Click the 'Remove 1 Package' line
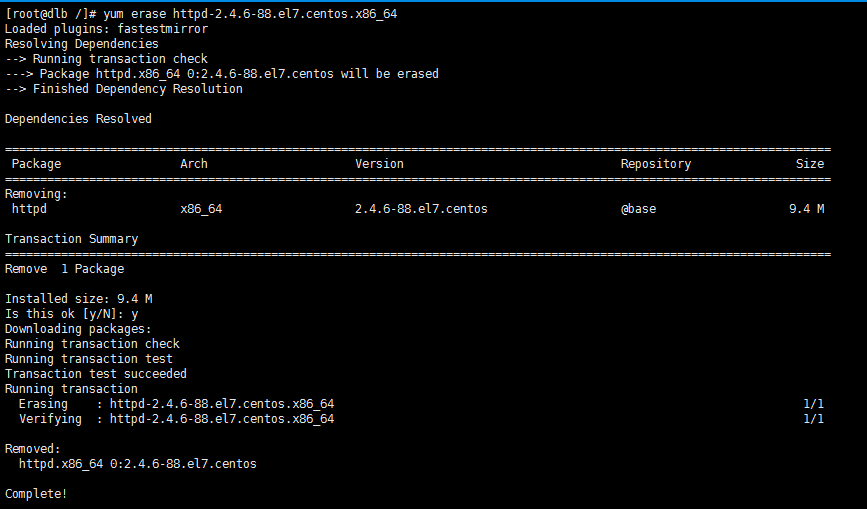The image size is (867, 509). click(x=65, y=269)
